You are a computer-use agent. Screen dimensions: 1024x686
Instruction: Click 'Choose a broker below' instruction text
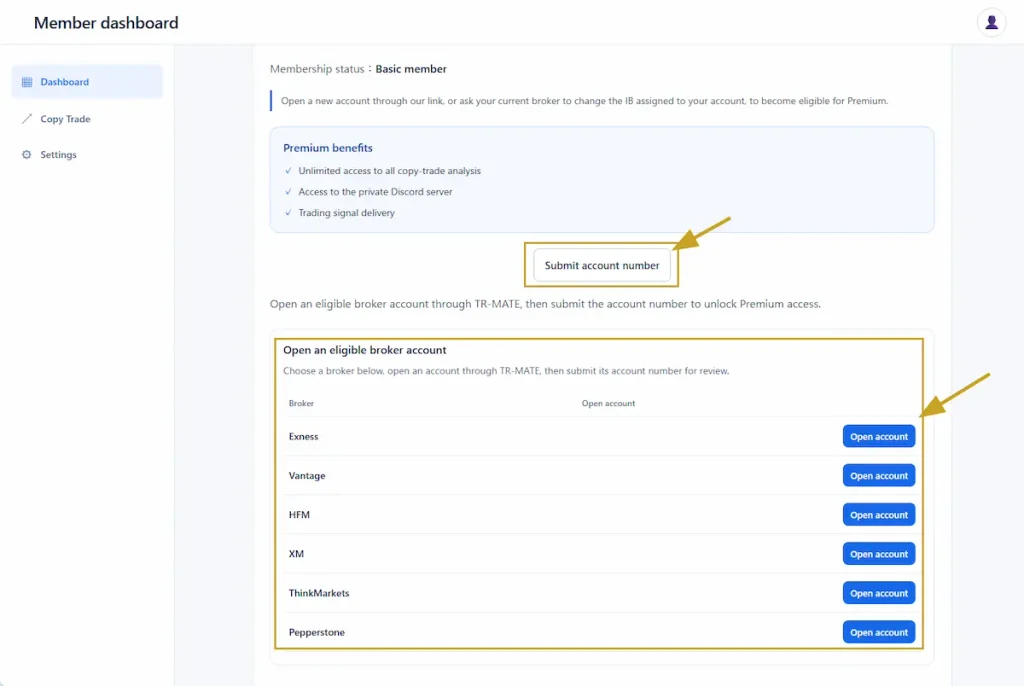pos(506,370)
